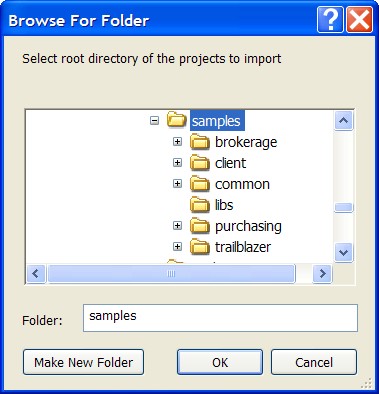Click the vertical scrollbar down arrow
The image size is (379, 394).
(343, 253)
